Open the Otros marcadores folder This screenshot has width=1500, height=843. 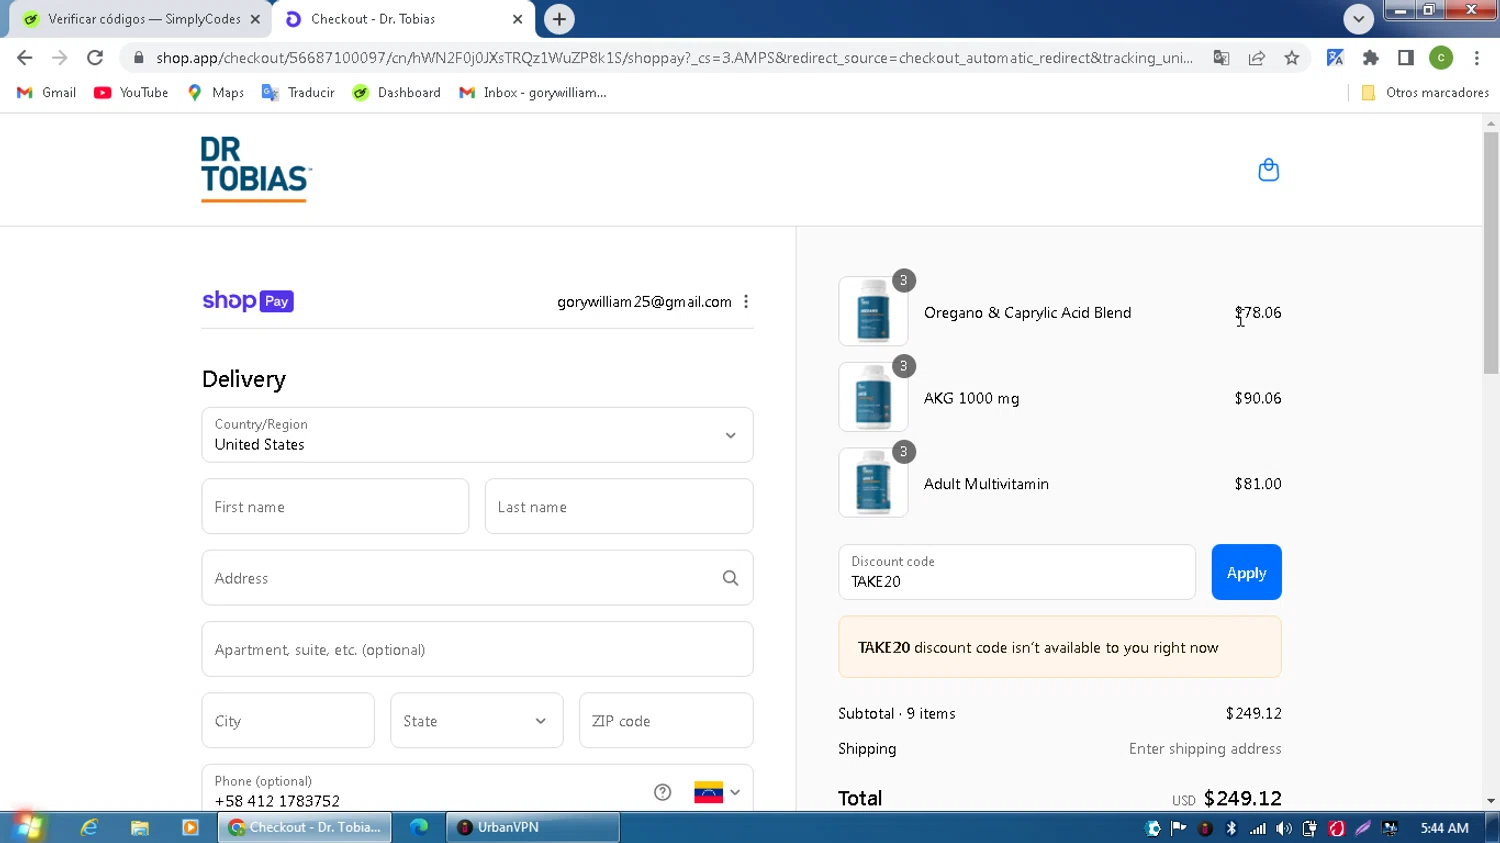pos(1425,92)
